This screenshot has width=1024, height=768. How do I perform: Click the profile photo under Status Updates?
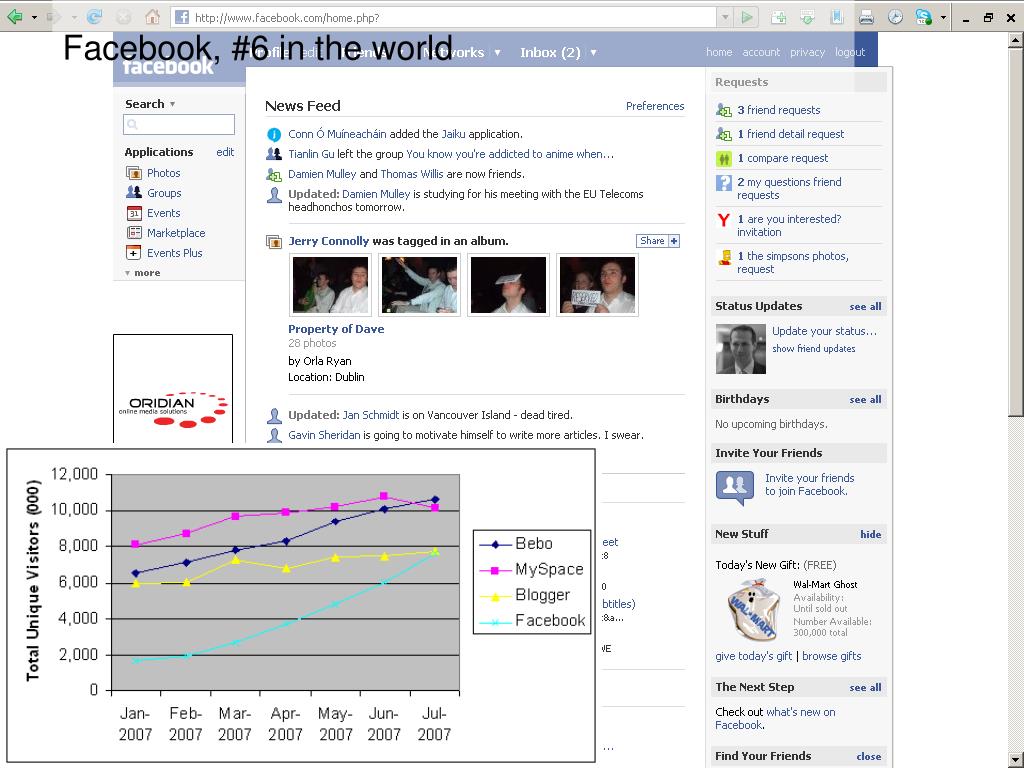(741, 350)
